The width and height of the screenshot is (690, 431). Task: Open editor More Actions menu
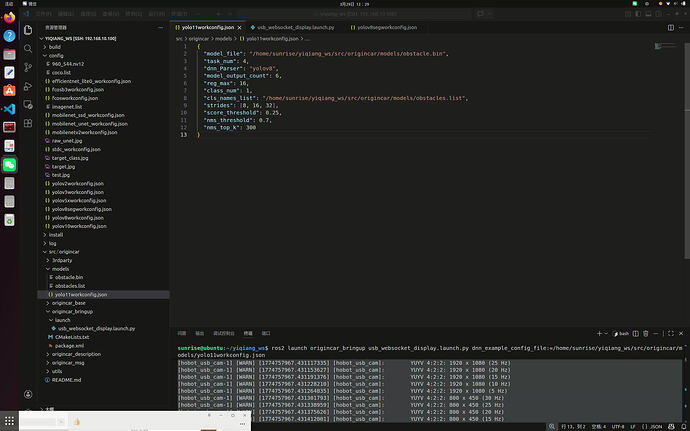pos(681,27)
